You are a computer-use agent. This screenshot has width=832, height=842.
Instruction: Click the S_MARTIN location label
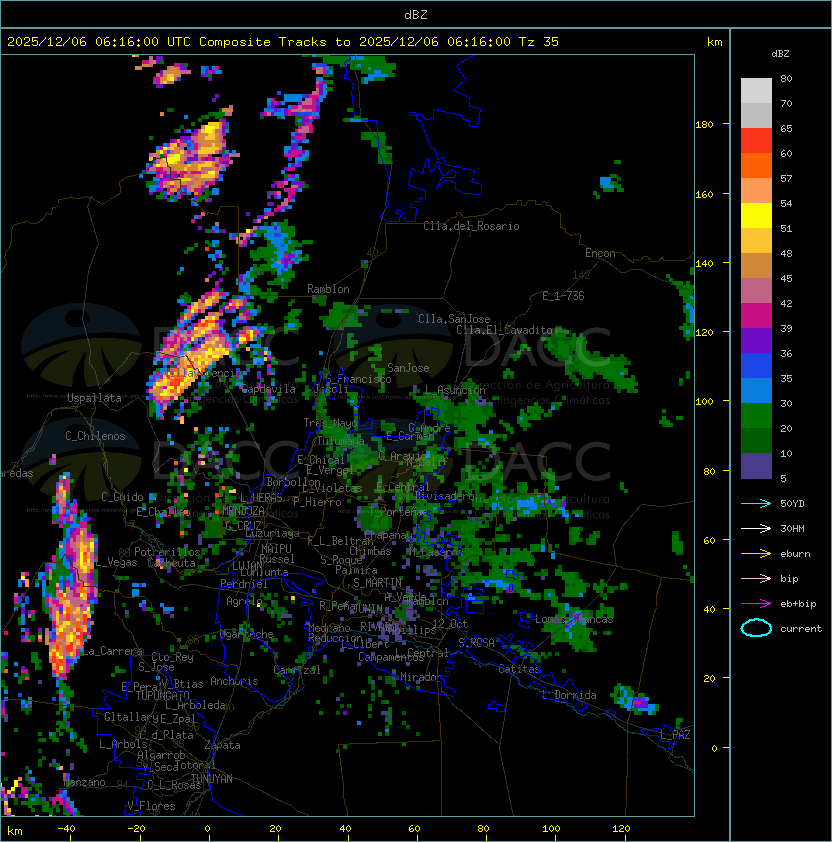(x=377, y=583)
